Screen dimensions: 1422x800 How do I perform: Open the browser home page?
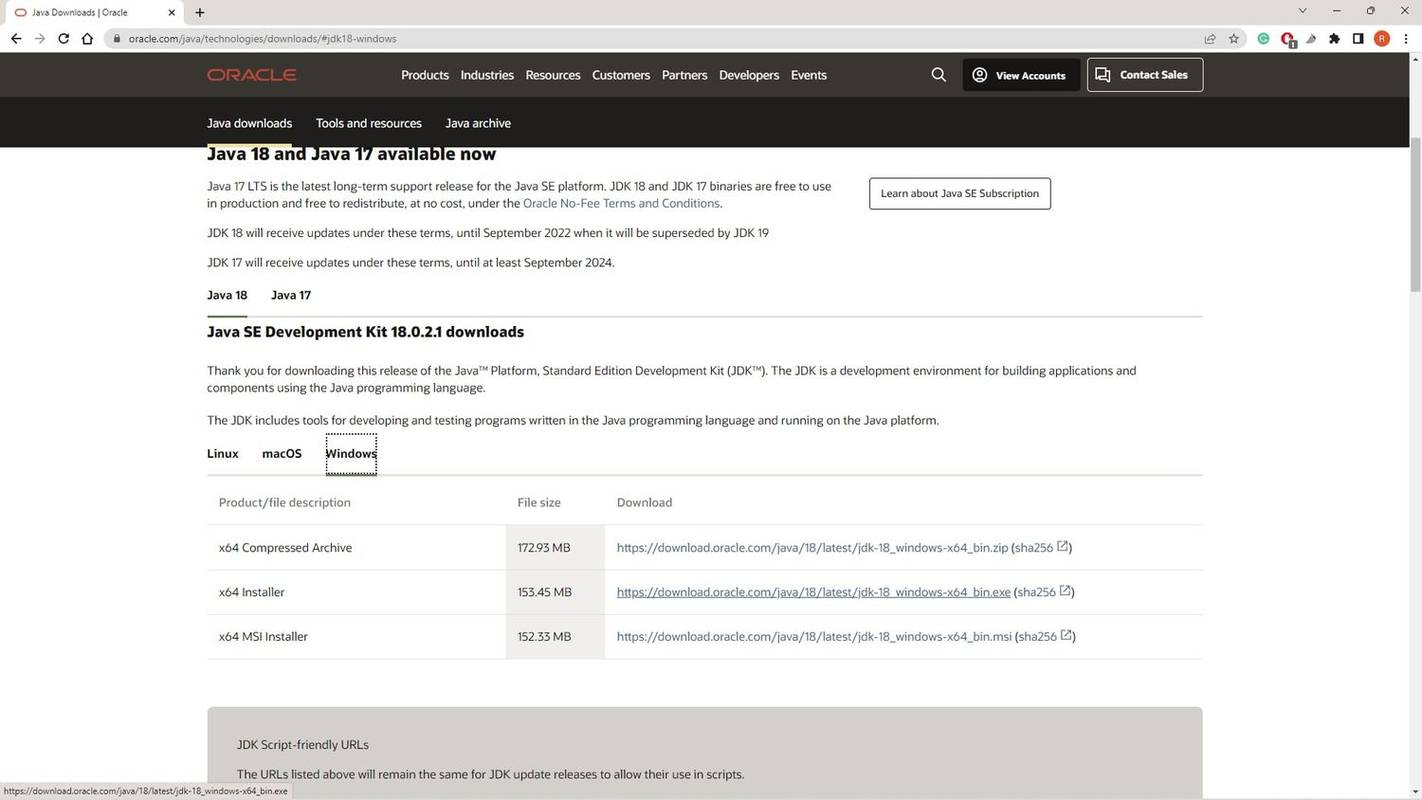pos(88,39)
